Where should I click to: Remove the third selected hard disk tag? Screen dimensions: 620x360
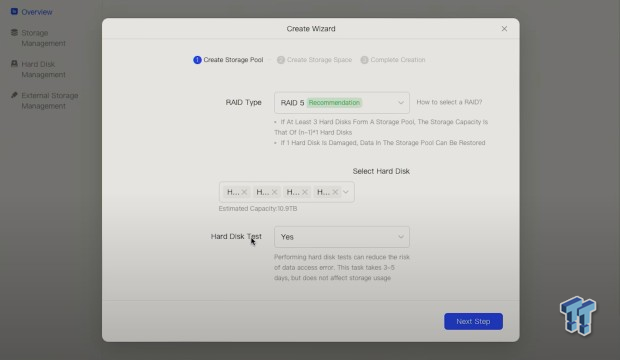coord(305,192)
